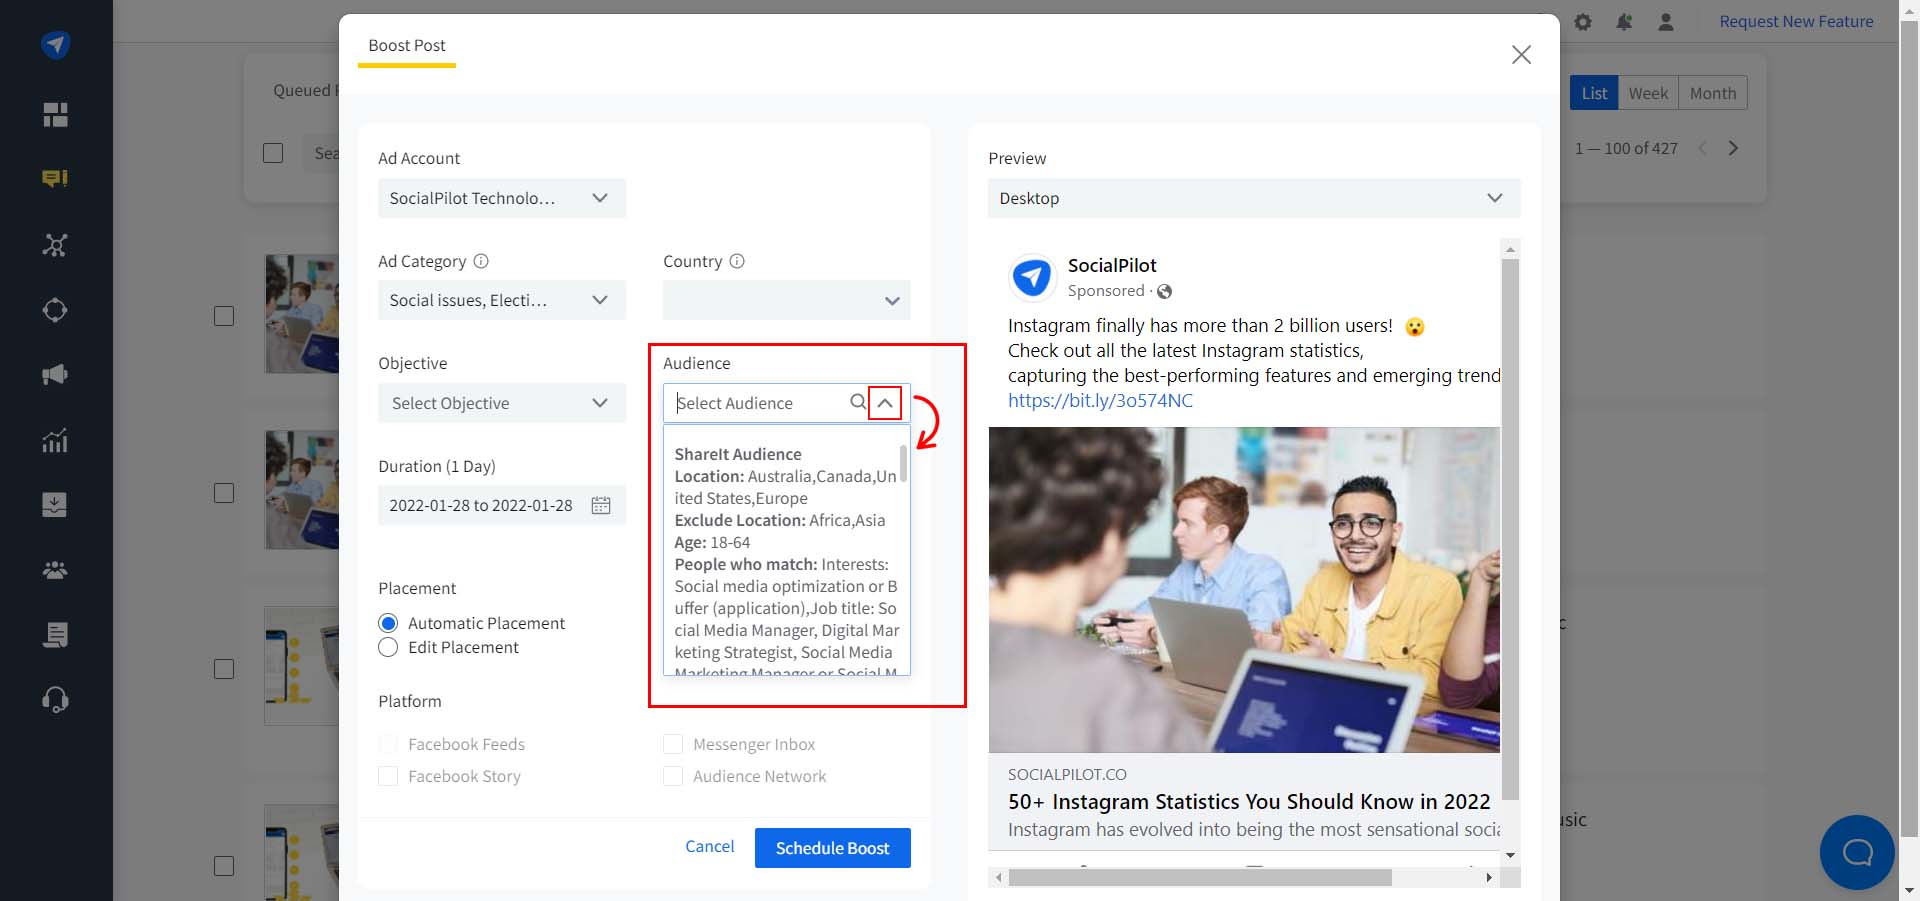Click the Cancel link
This screenshot has height=901, width=1920.
pos(710,847)
